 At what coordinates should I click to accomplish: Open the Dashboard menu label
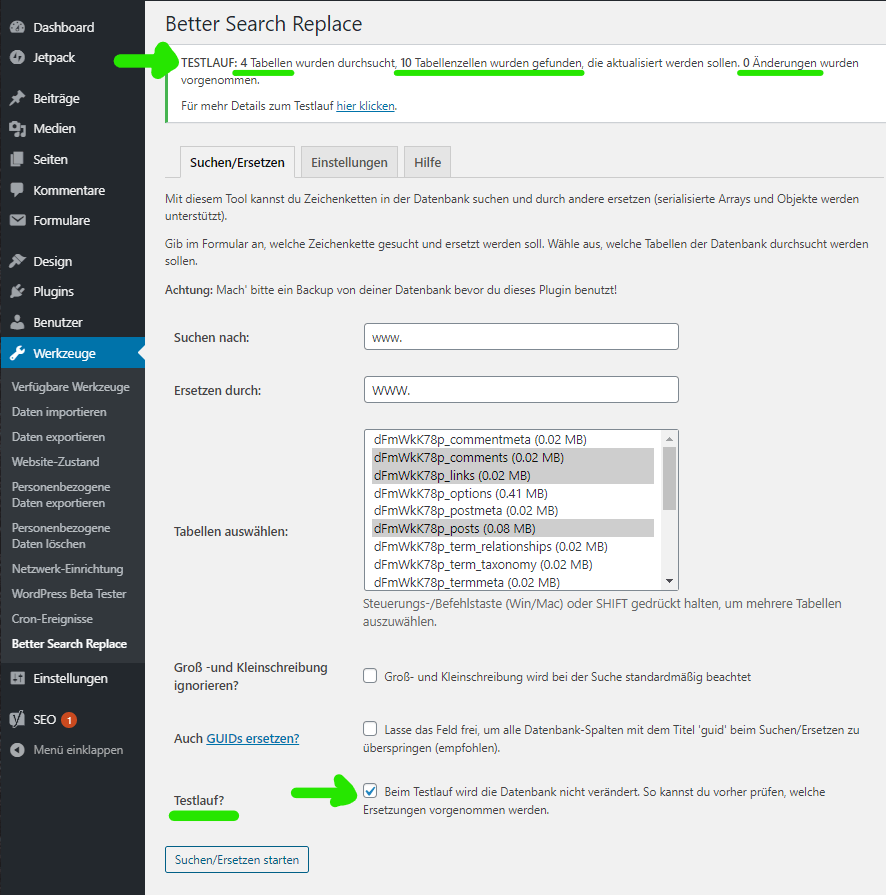pos(63,27)
